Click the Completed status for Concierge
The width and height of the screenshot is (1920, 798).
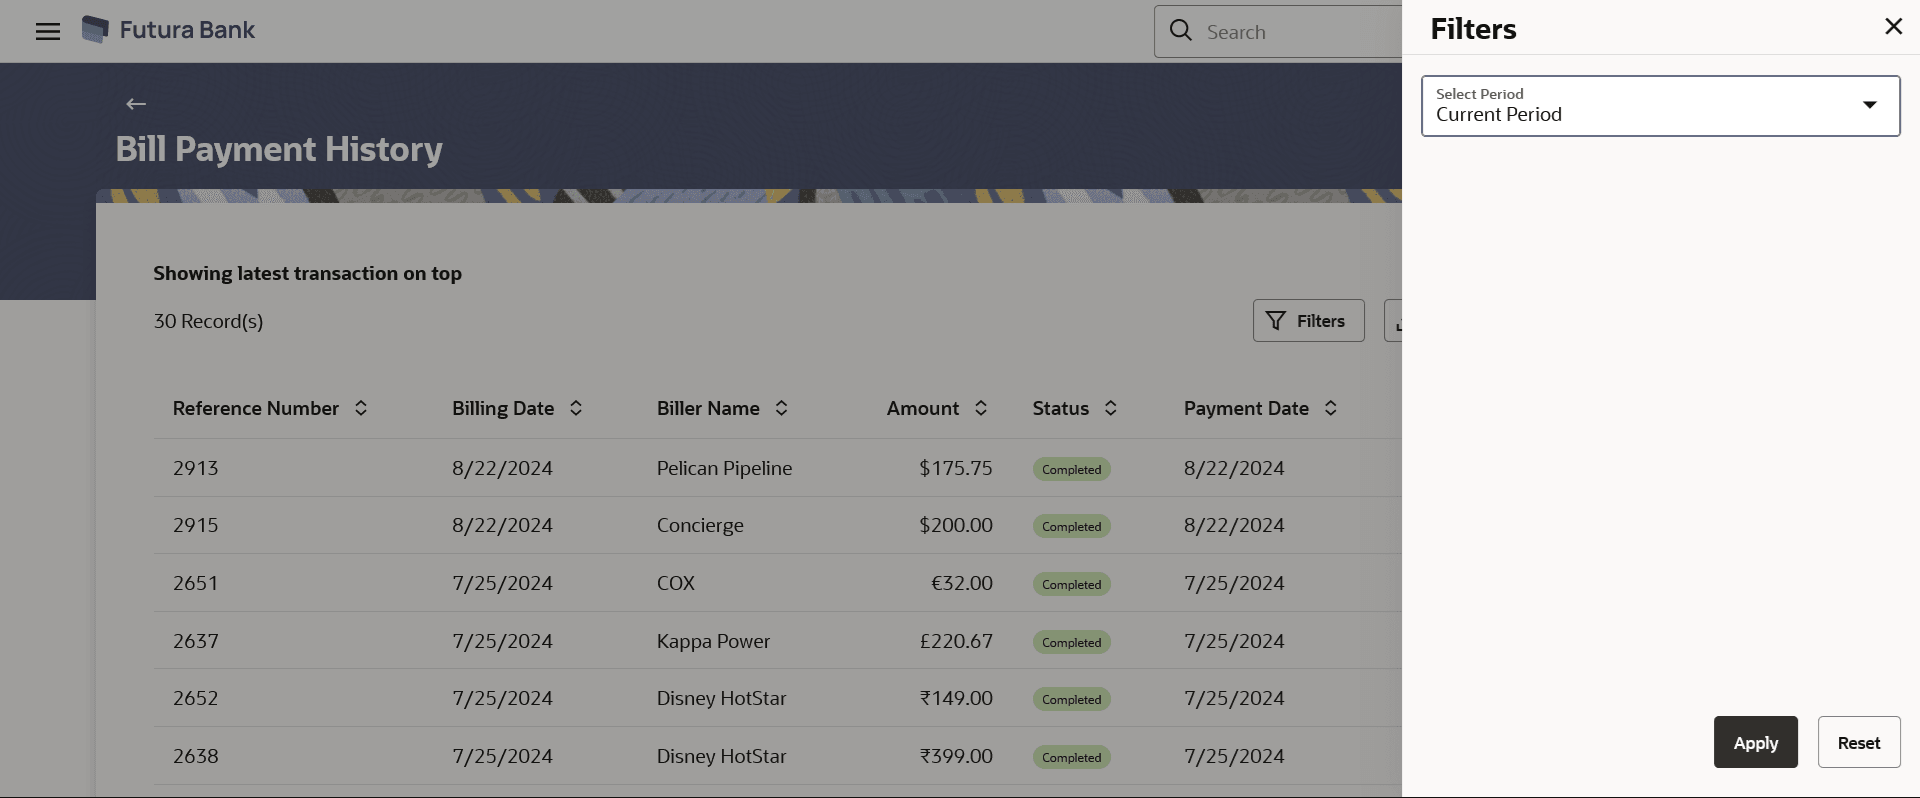pyautogui.click(x=1071, y=526)
